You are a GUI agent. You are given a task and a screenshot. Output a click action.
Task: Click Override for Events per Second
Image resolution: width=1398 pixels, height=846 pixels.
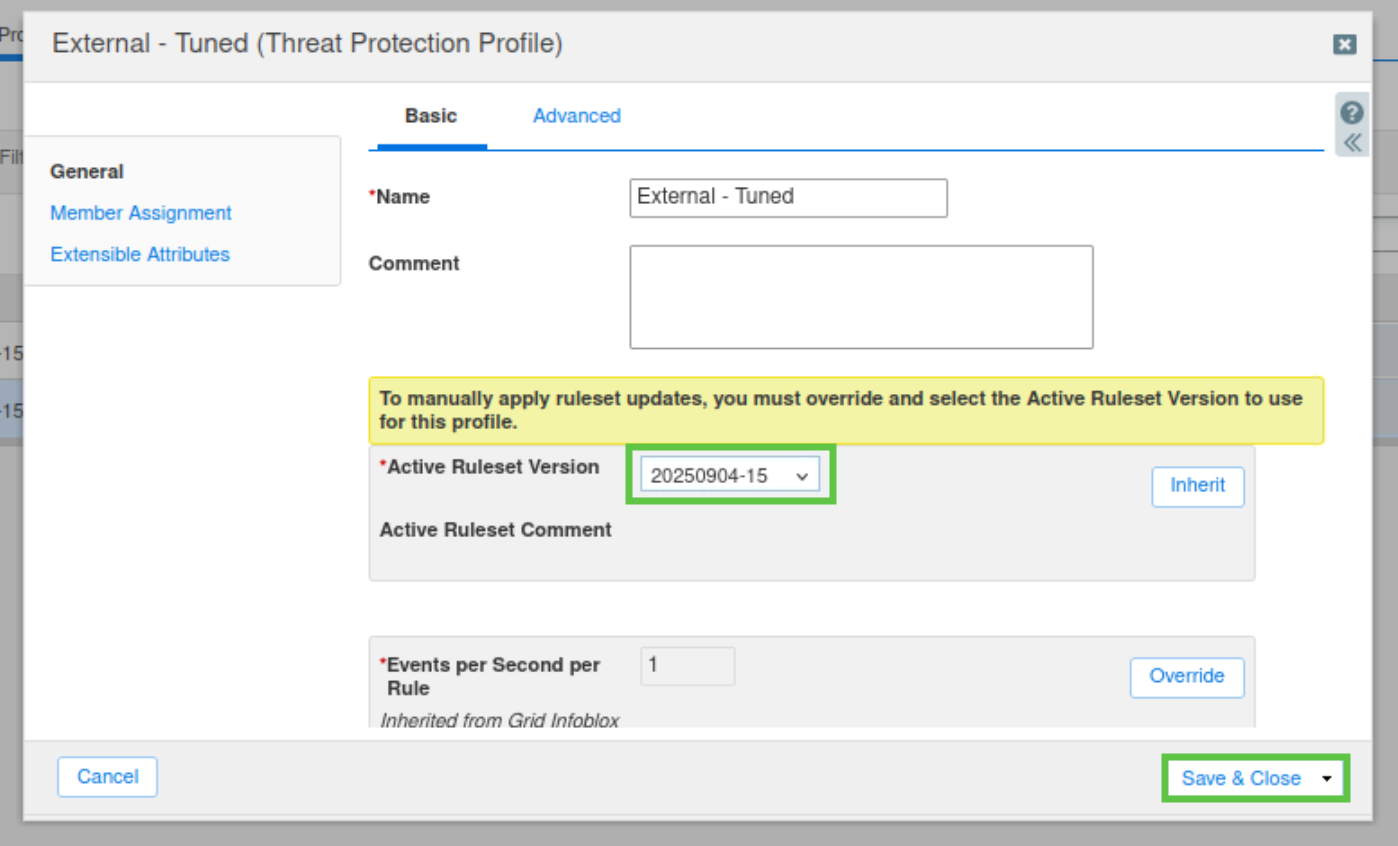tap(1186, 676)
